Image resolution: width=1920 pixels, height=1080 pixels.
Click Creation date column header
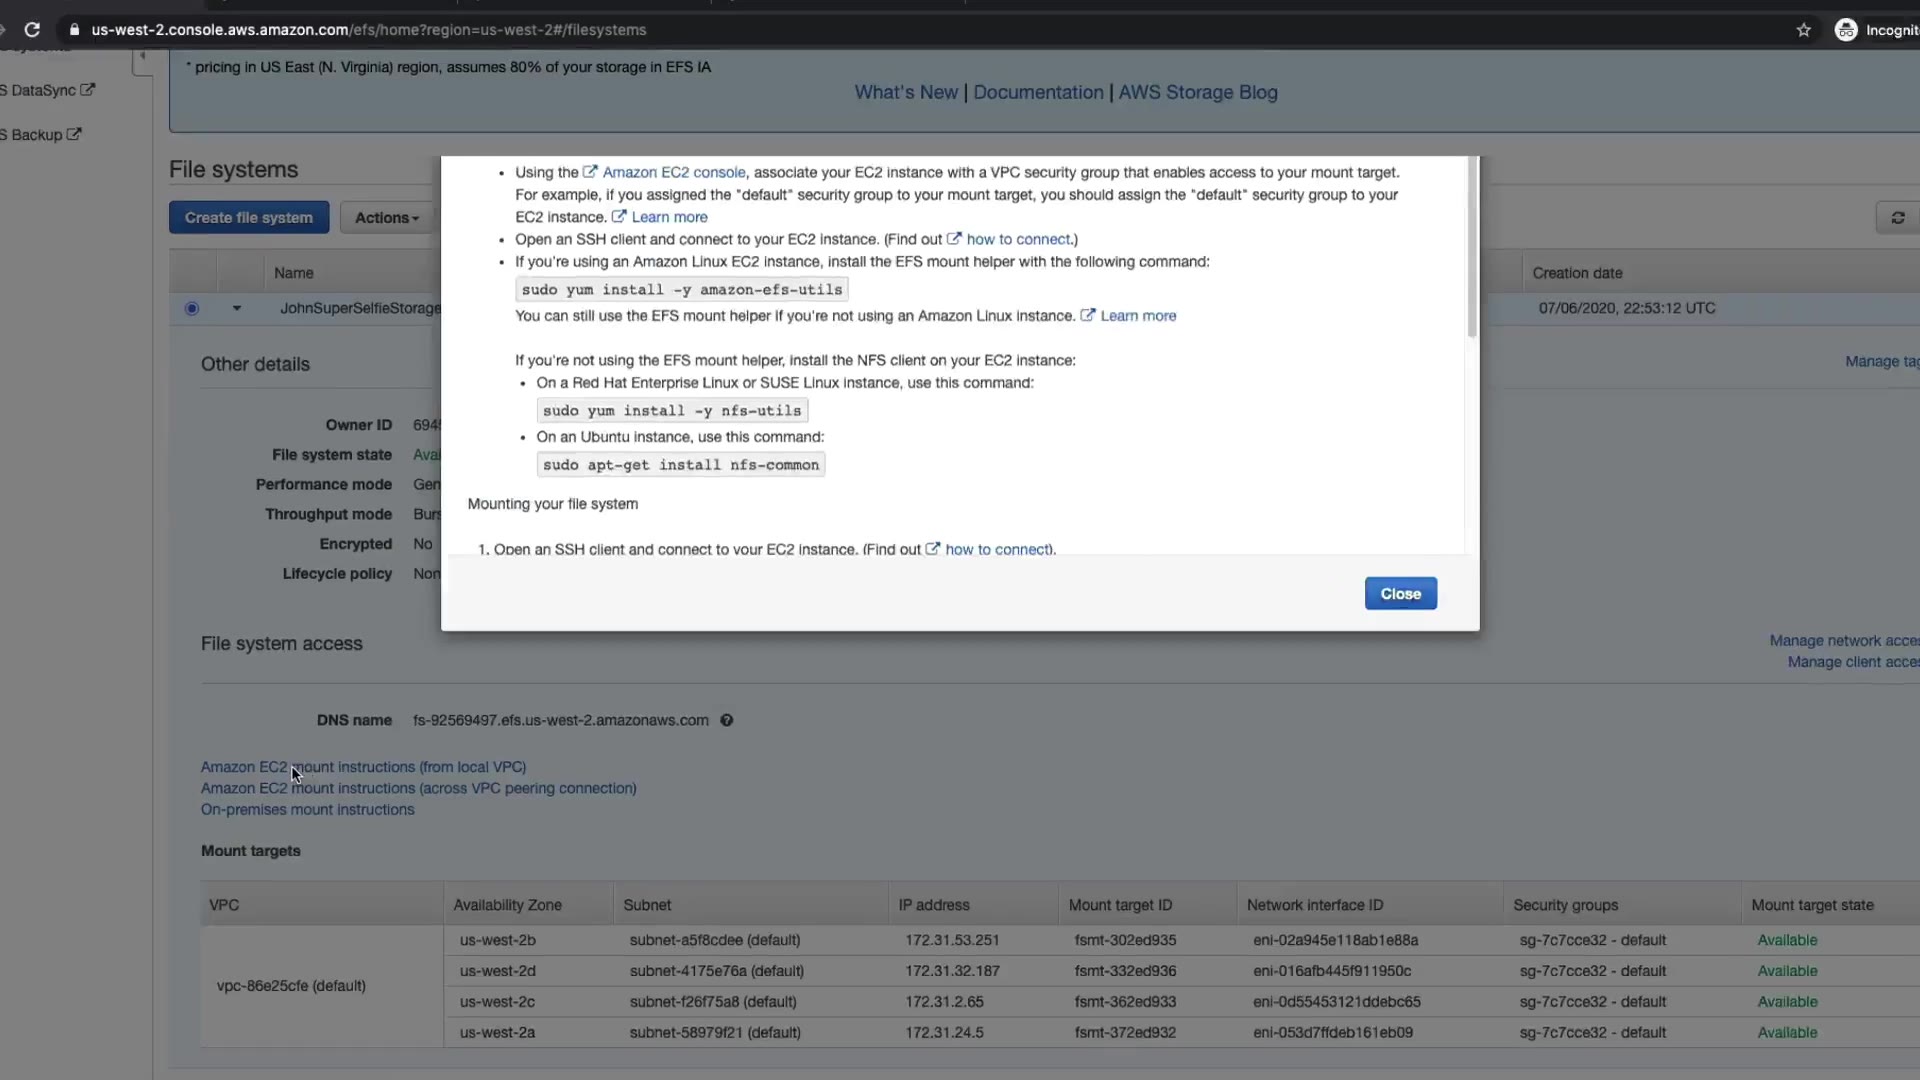pos(1577,273)
